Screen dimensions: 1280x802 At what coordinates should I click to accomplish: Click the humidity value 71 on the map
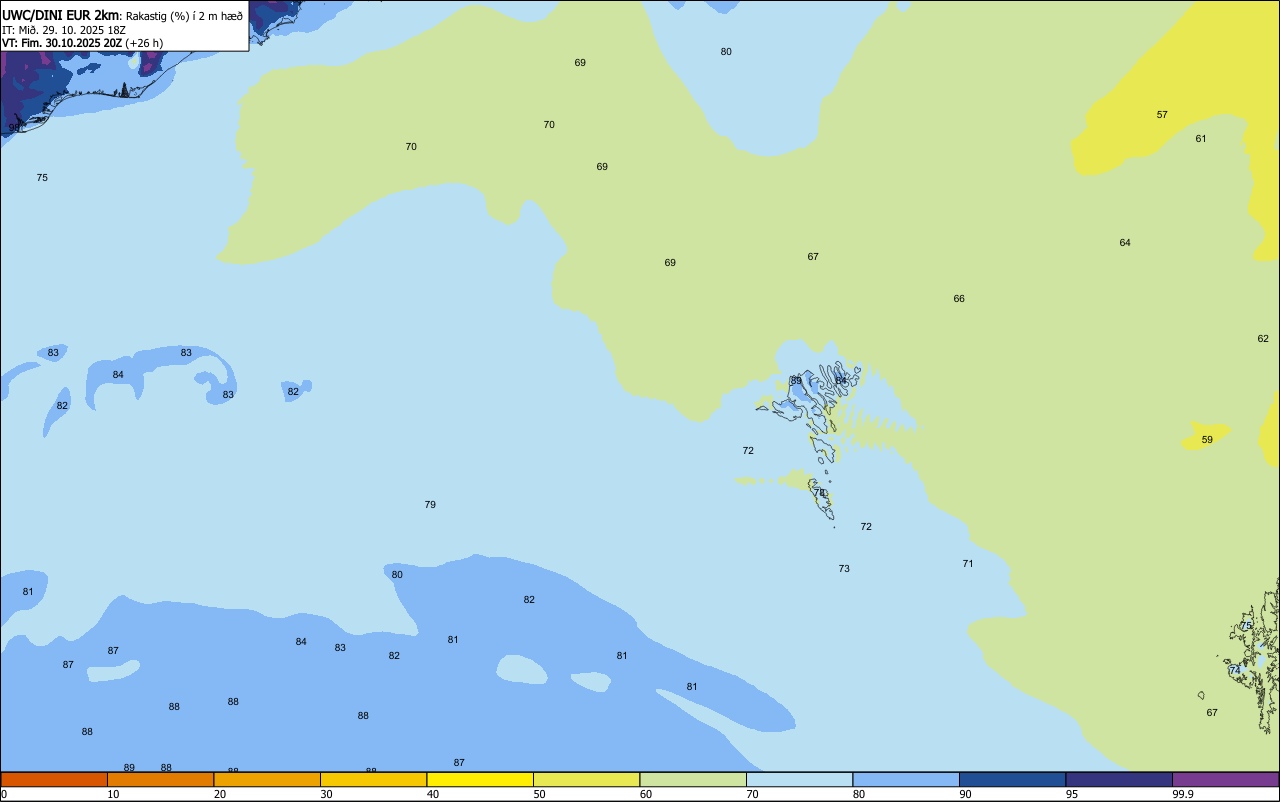[x=968, y=564]
